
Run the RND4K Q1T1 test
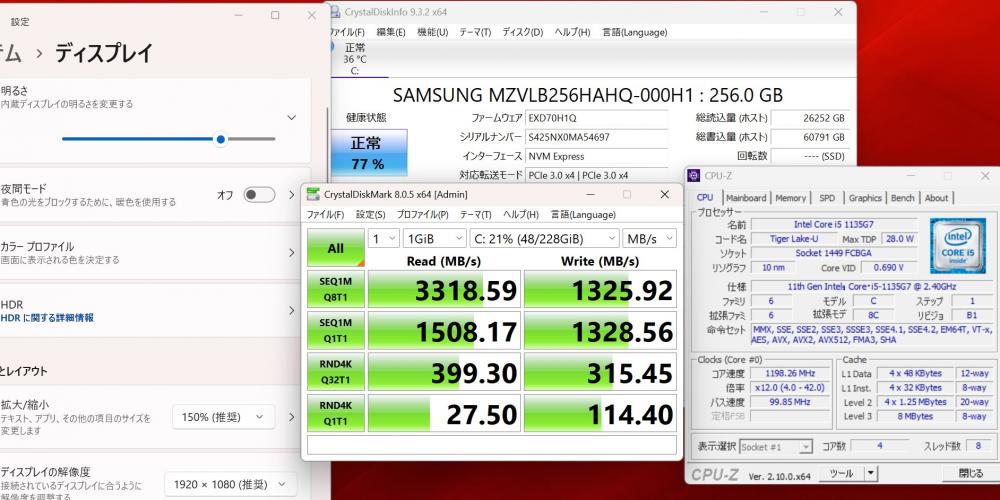(x=335, y=413)
